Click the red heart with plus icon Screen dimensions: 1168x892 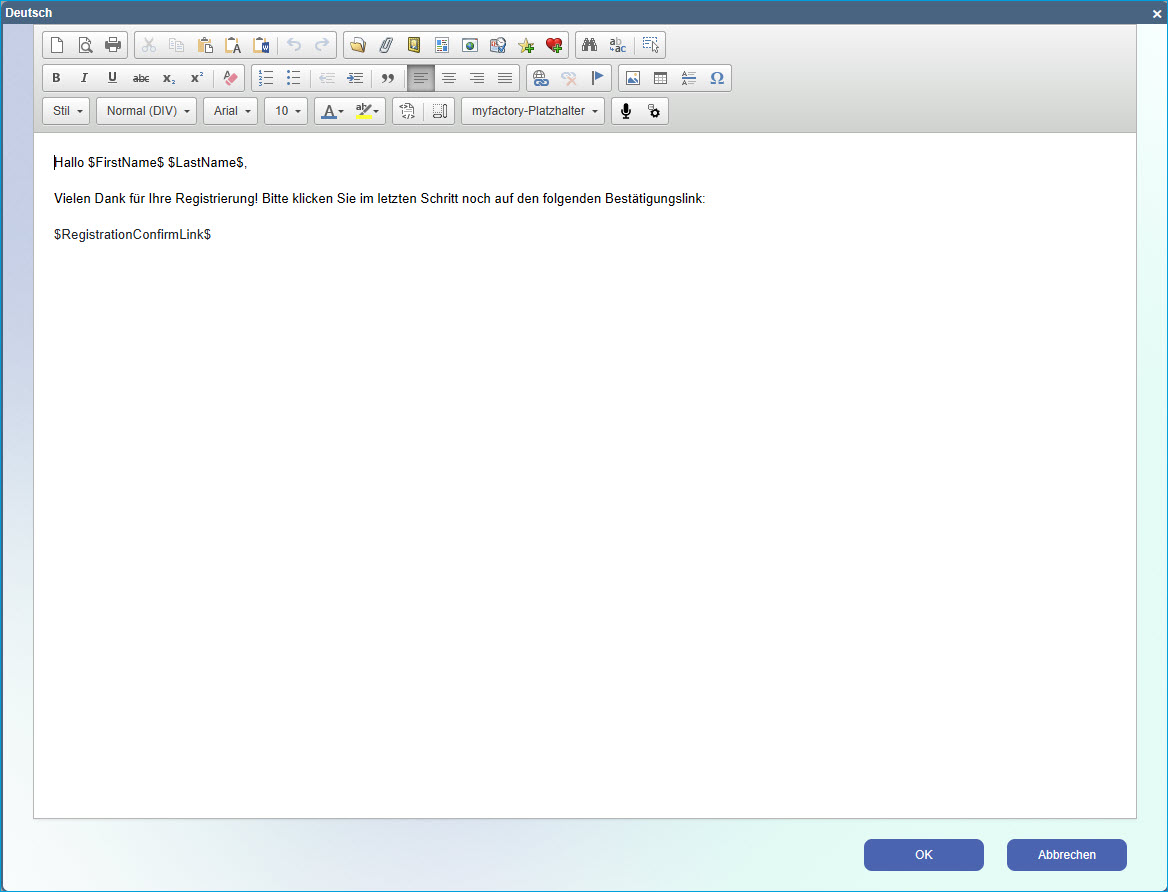tap(553, 45)
